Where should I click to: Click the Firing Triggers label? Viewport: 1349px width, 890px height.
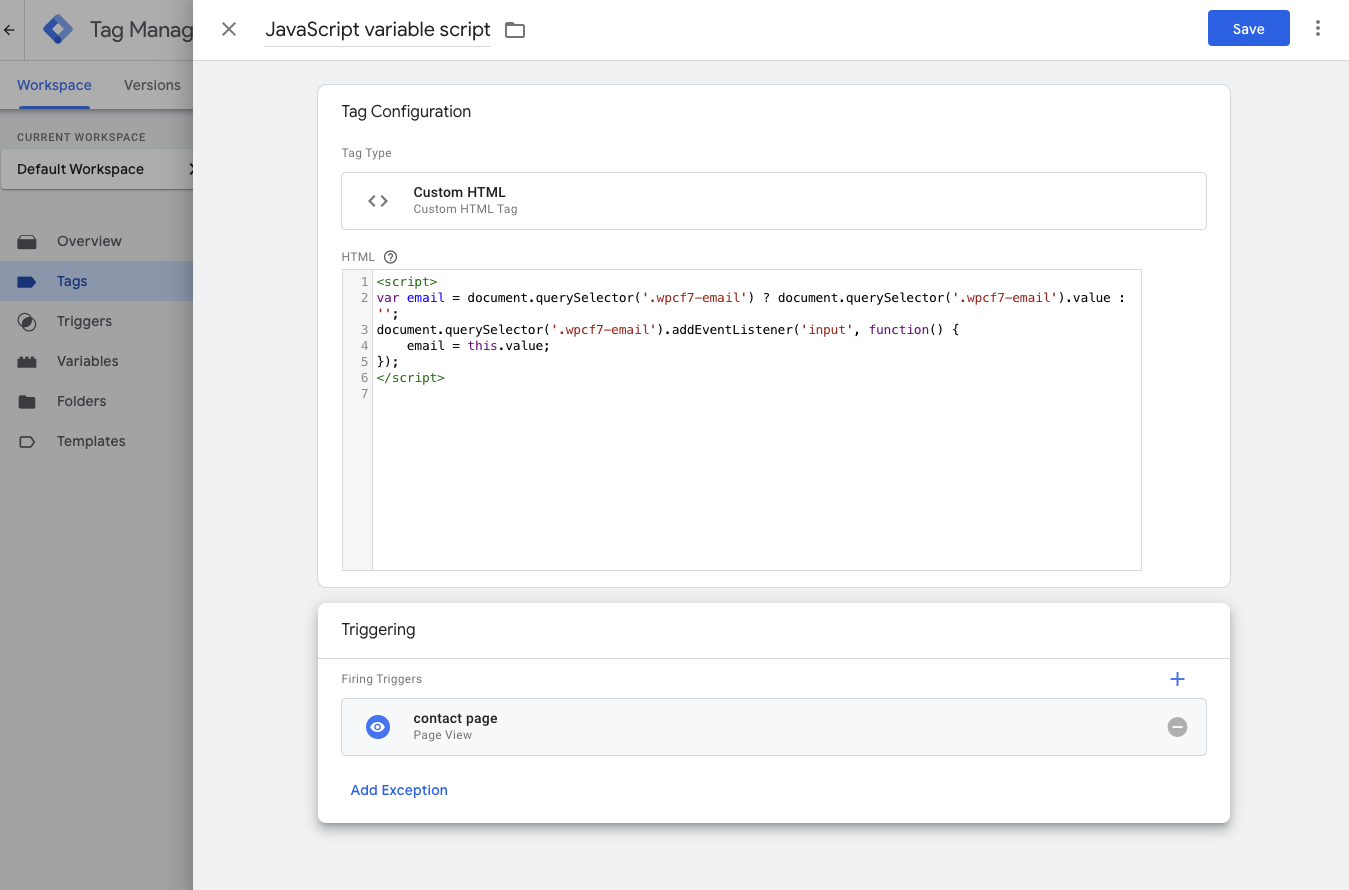tap(382, 679)
